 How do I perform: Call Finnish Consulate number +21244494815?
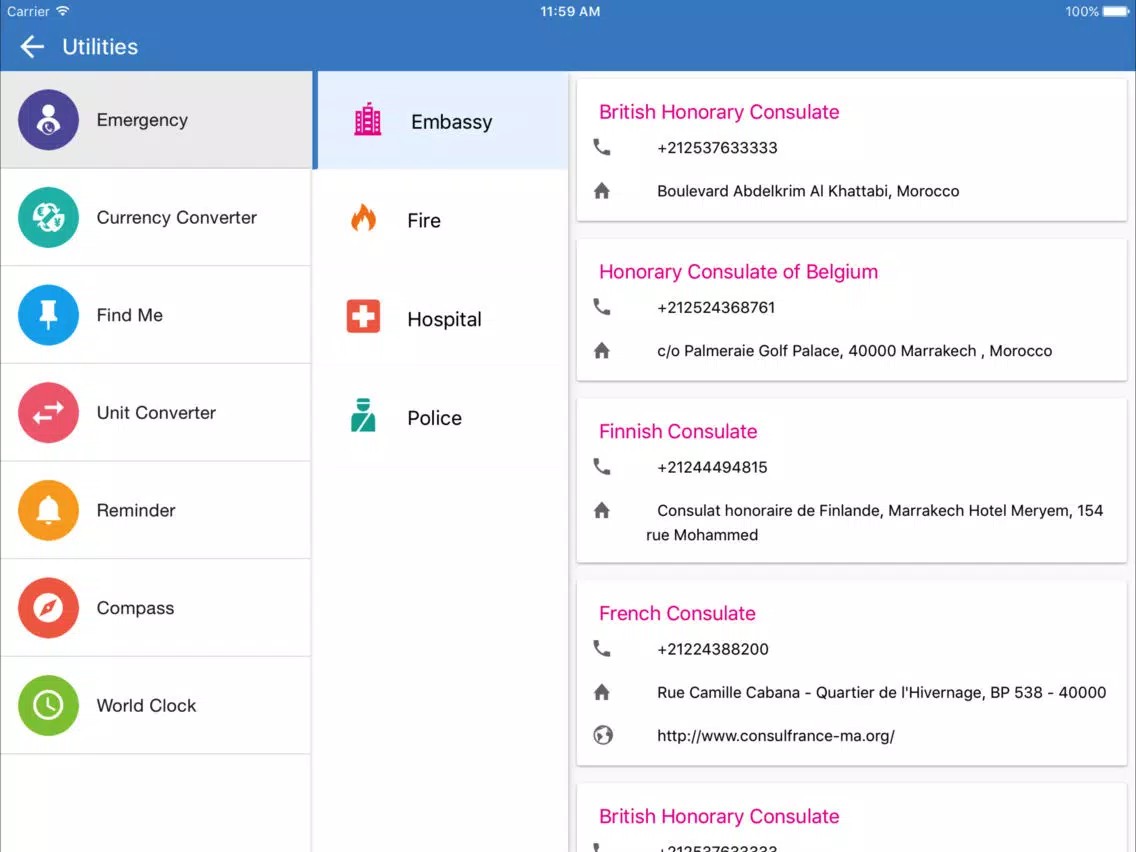click(711, 467)
